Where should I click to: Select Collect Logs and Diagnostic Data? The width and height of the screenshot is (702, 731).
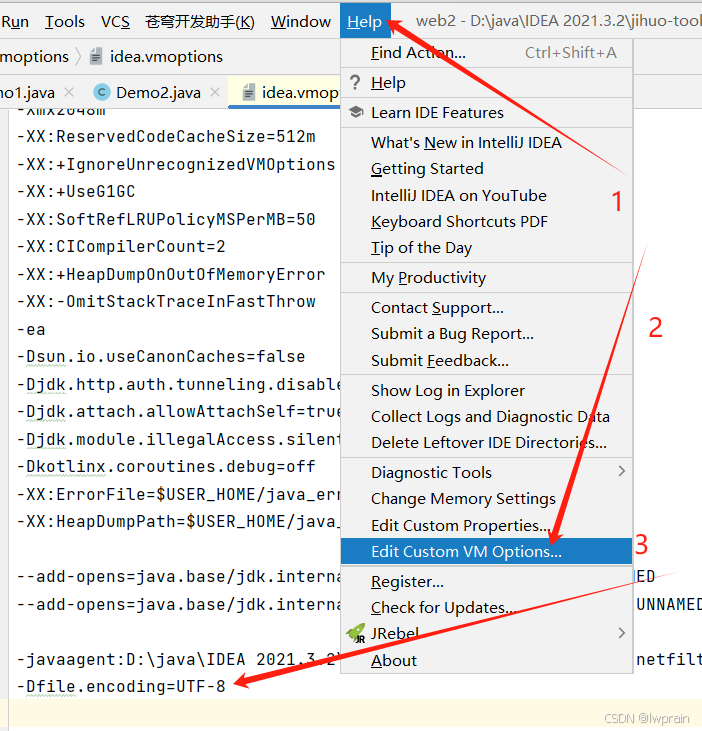pos(486,416)
